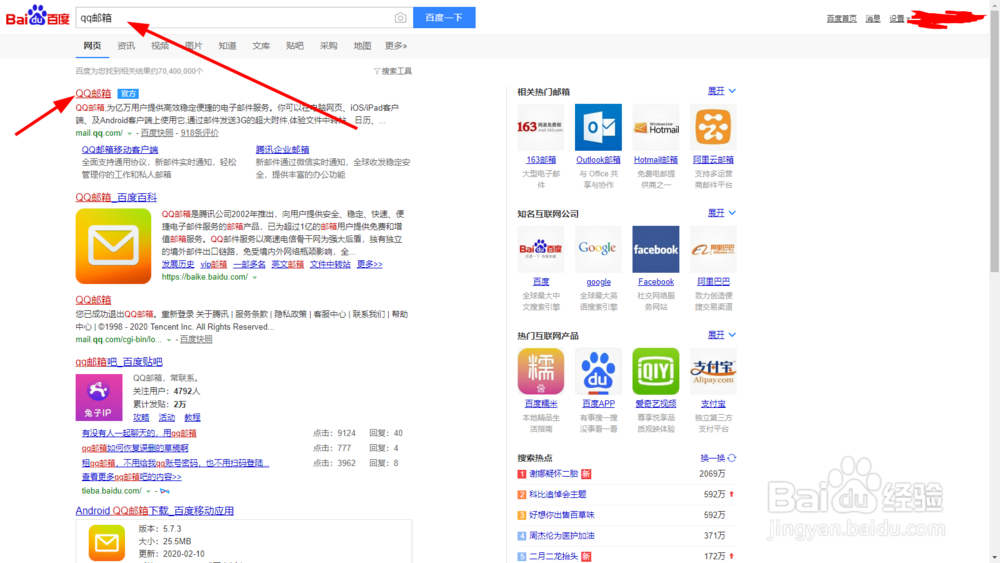The width and height of the screenshot is (1000, 563).
Task: Expand 相关热门邮箱 with 展开
Action: 722,91
